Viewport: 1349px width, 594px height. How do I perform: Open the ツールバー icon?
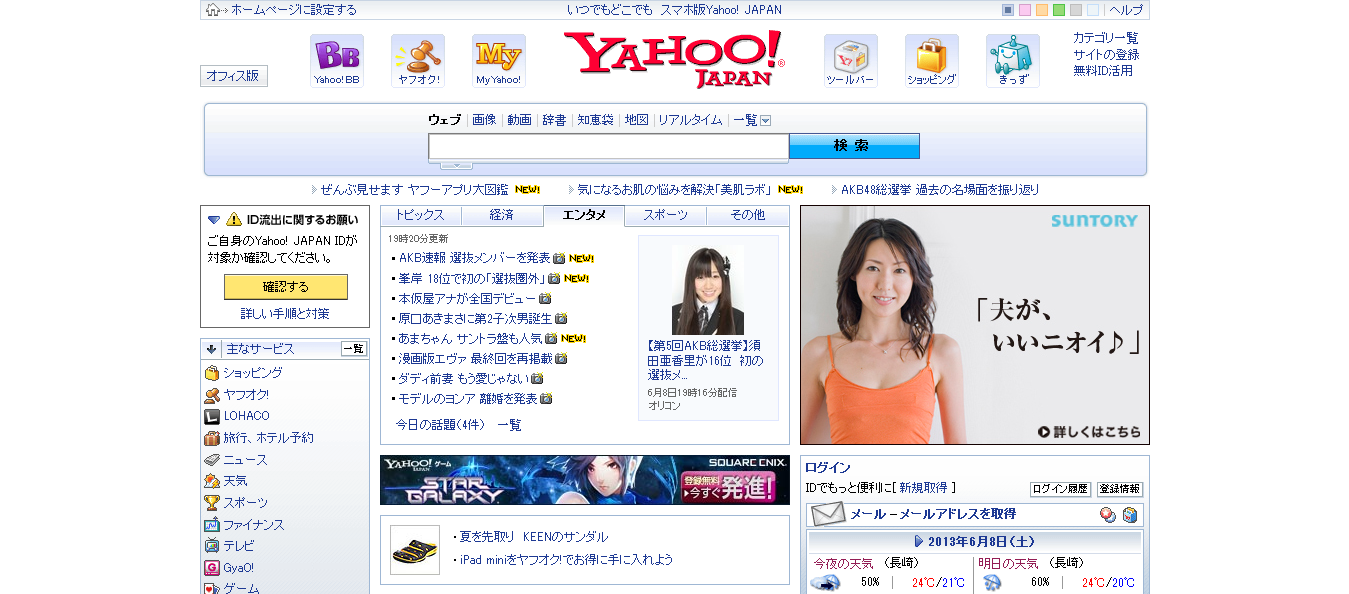click(851, 61)
